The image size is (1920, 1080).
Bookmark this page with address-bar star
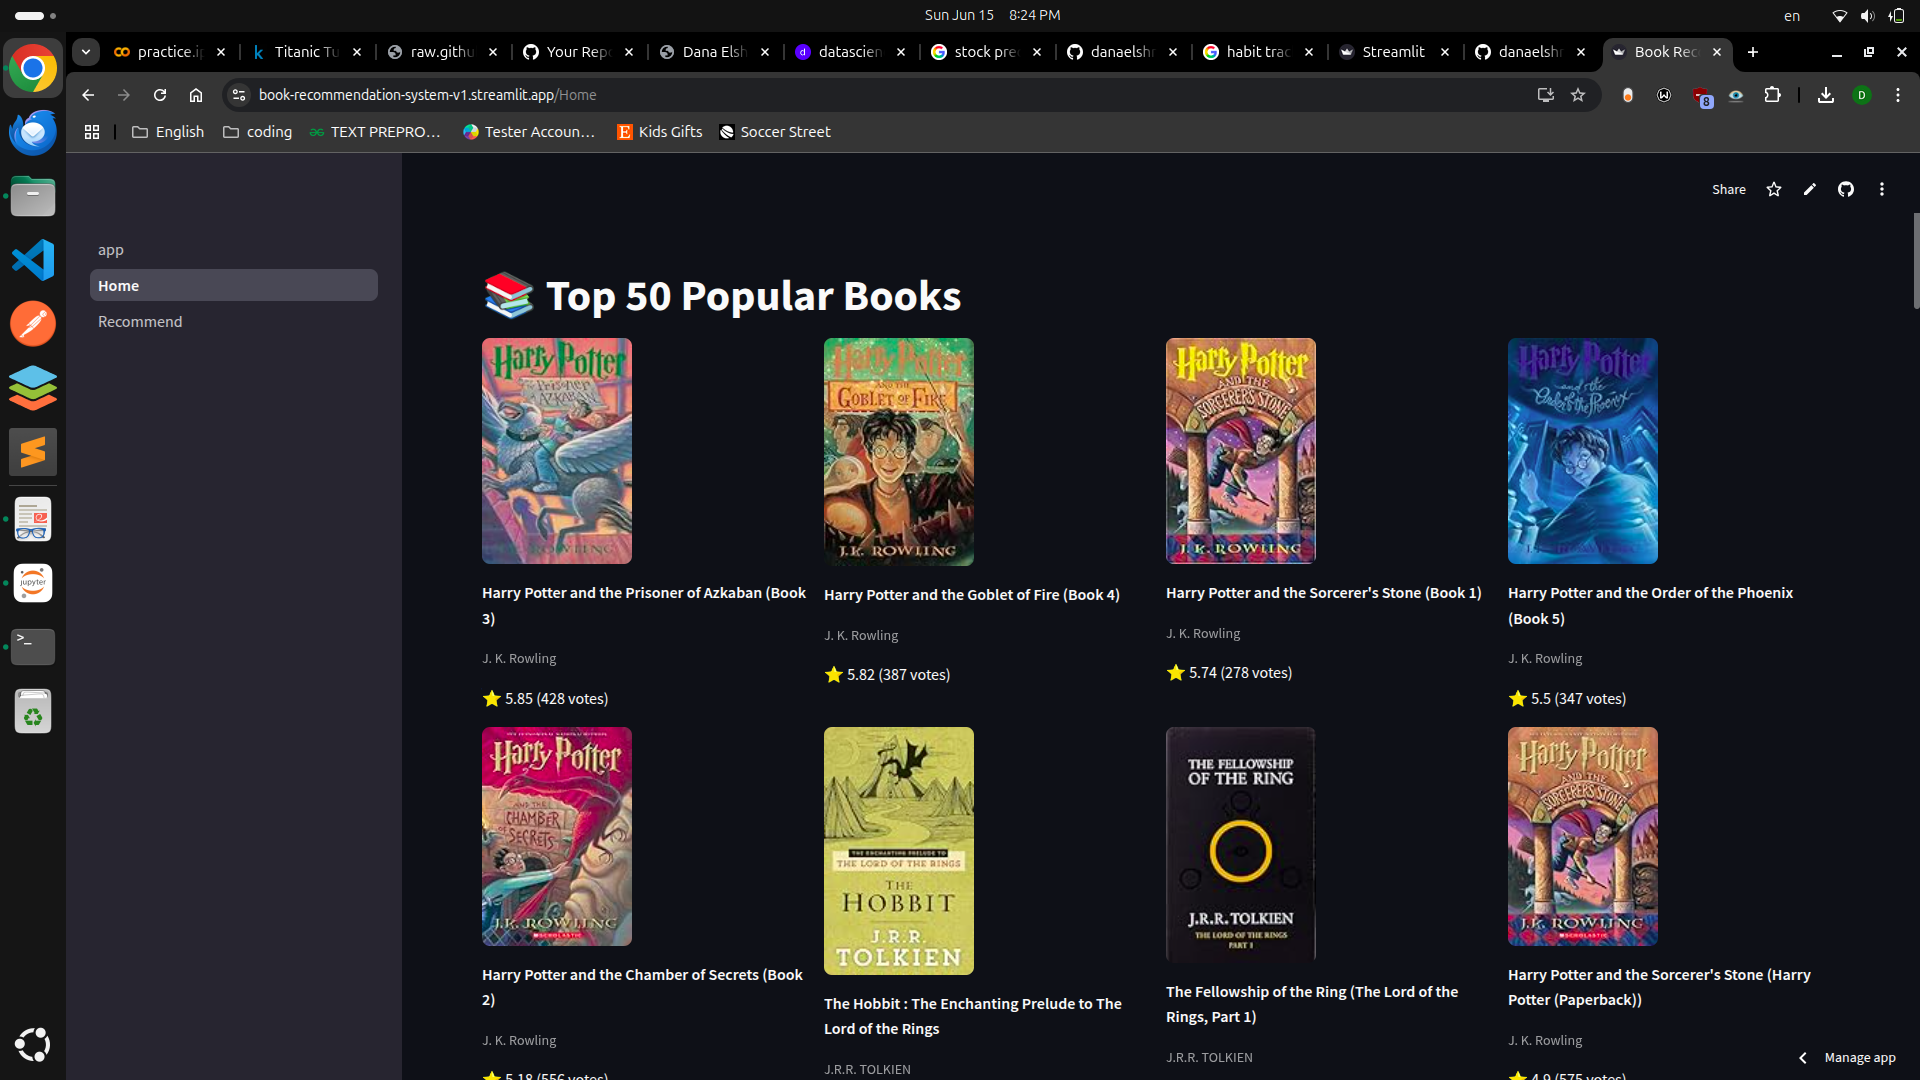pos(1578,95)
